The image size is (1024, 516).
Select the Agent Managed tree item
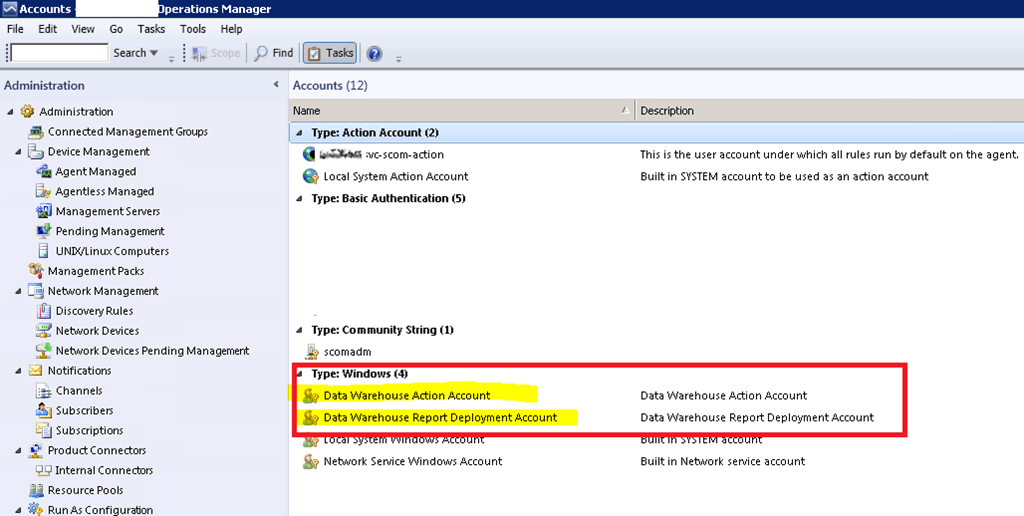pos(95,172)
